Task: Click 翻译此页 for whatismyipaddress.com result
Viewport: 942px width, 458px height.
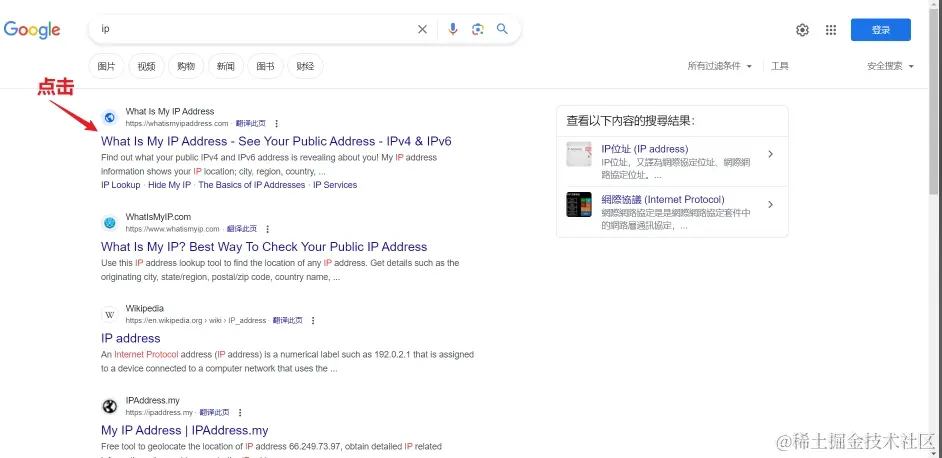Action: click(x=251, y=124)
